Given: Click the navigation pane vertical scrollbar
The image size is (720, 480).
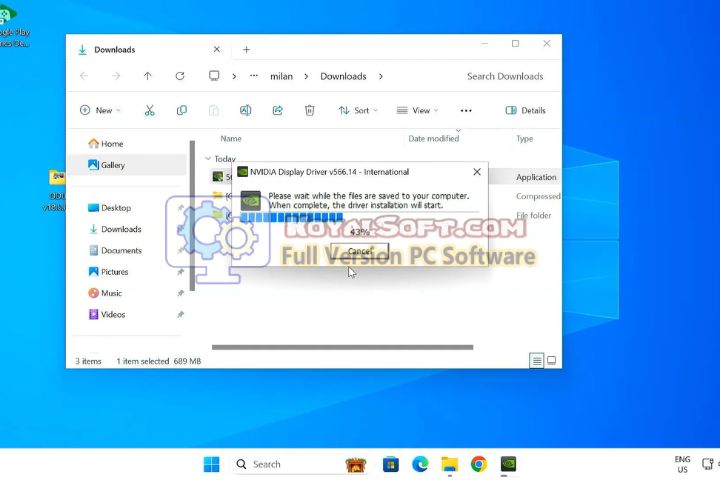Looking at the screenshot, I should click(192, 215).
